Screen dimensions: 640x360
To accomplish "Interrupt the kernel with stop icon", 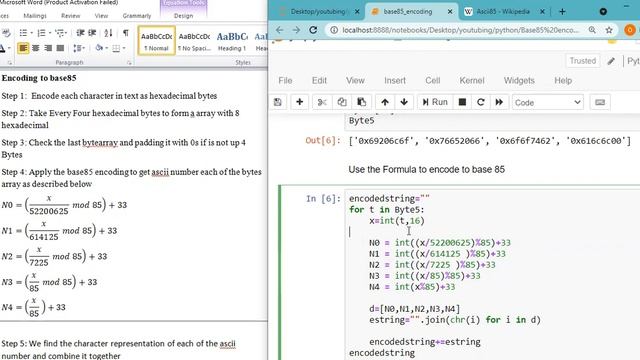I will pos(462,102).
